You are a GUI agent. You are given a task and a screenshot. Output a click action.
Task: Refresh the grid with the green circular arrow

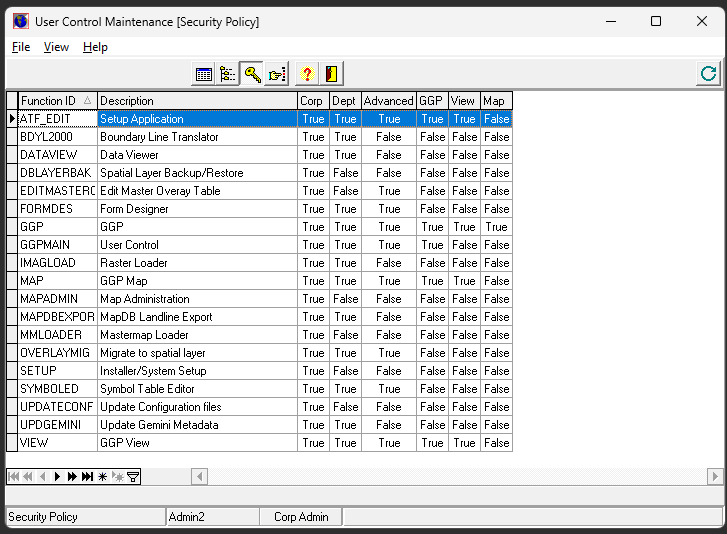click(x=708, y=74)
